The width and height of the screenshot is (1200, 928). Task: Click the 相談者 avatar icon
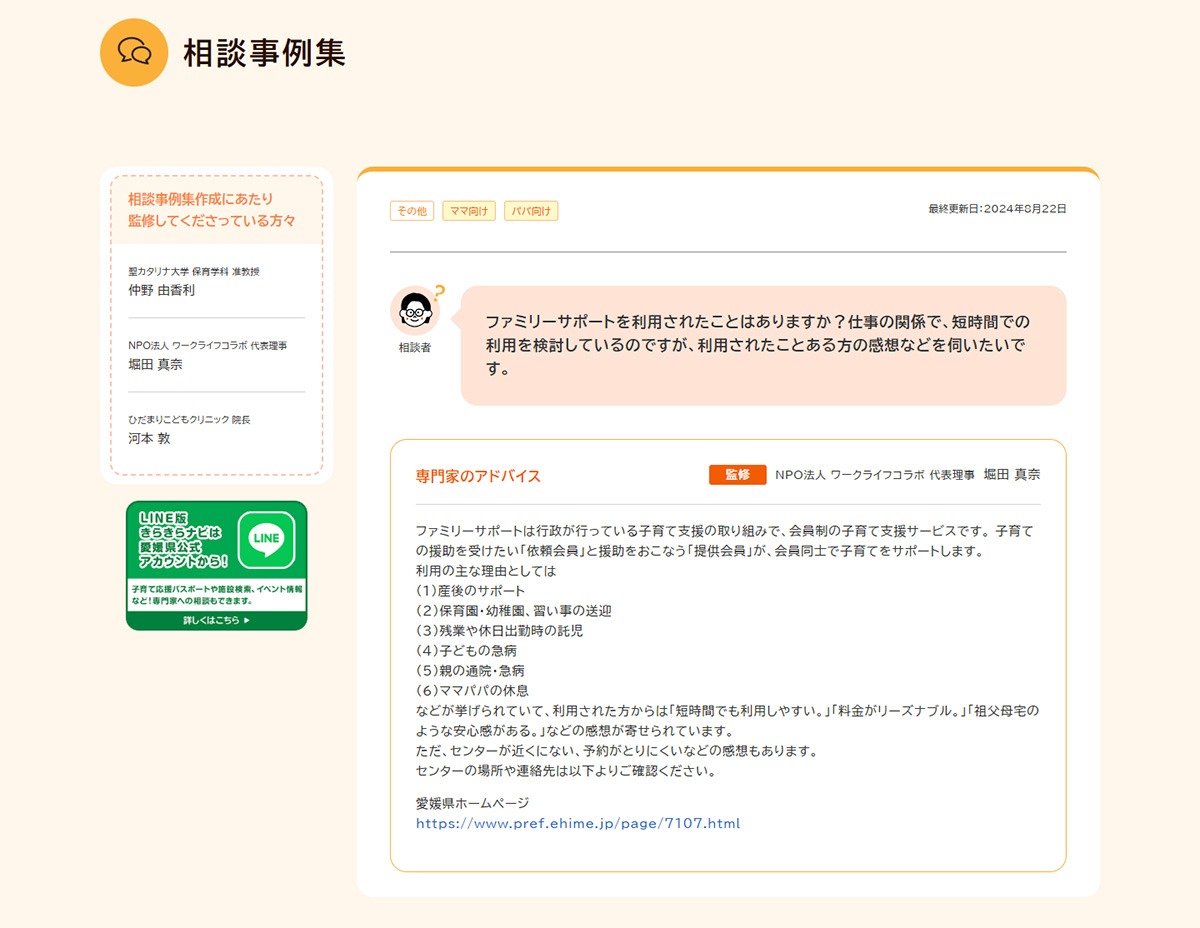coord(414,312)
